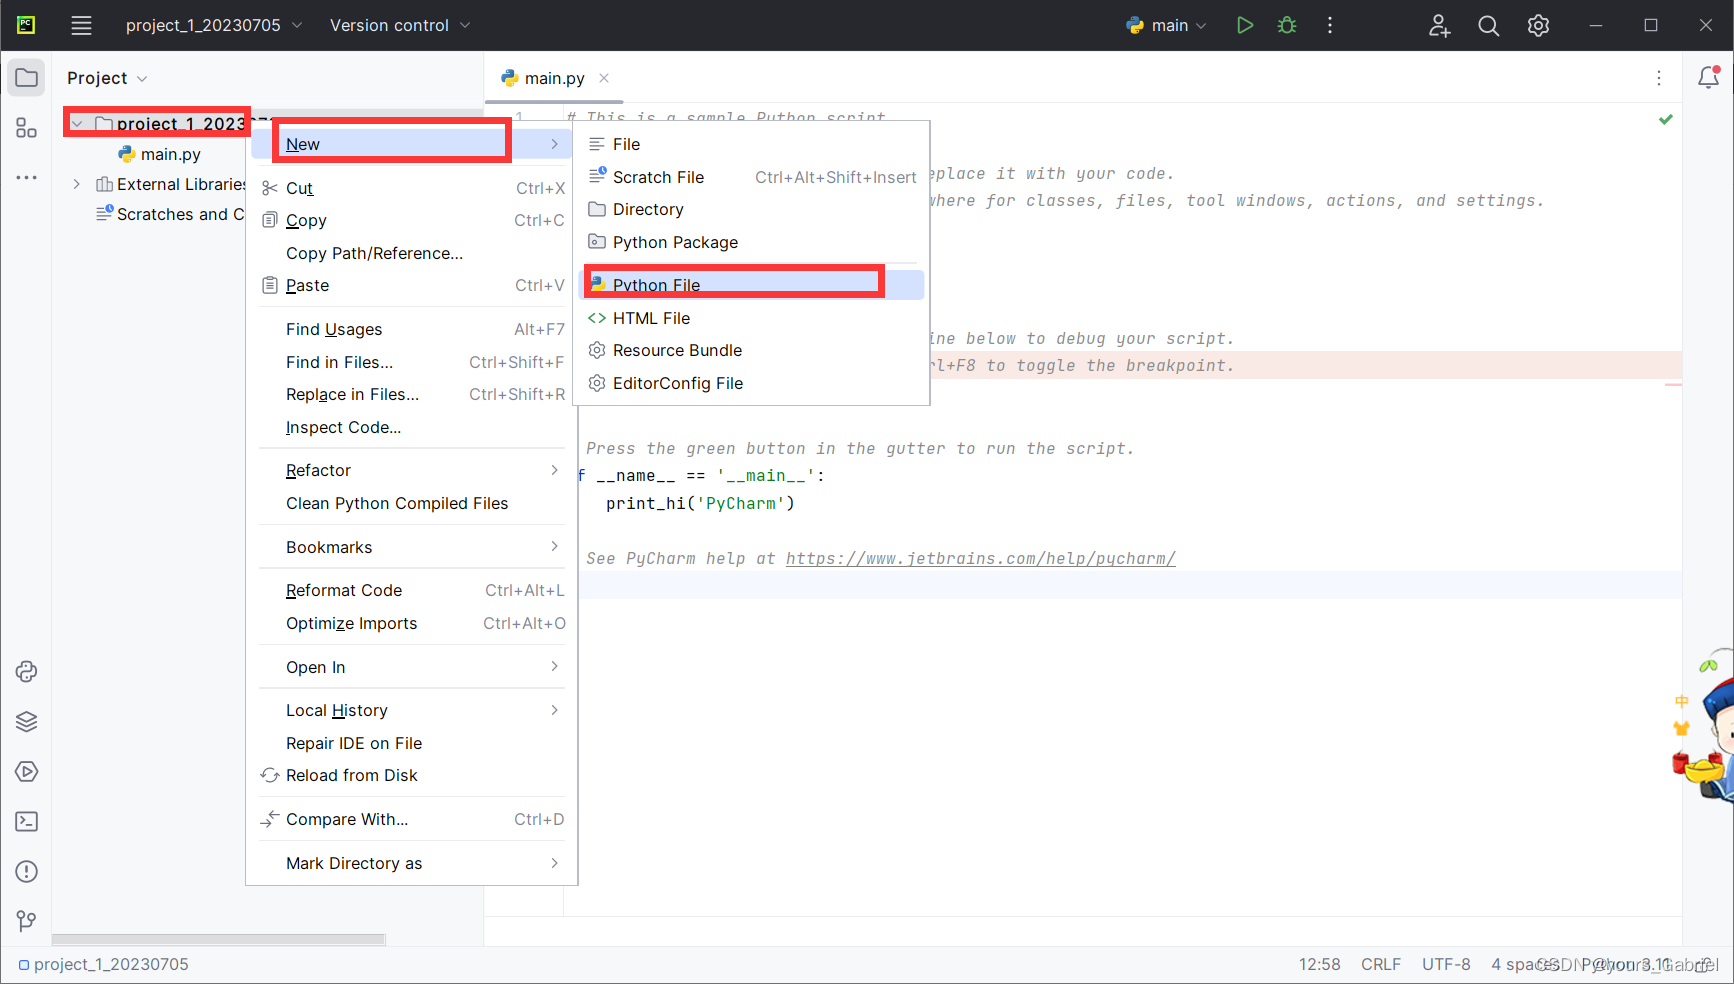Viewport: 1734px width, 984px height.
Task: Collapse the project_1_2023 root folder
Action: [77, 123]
